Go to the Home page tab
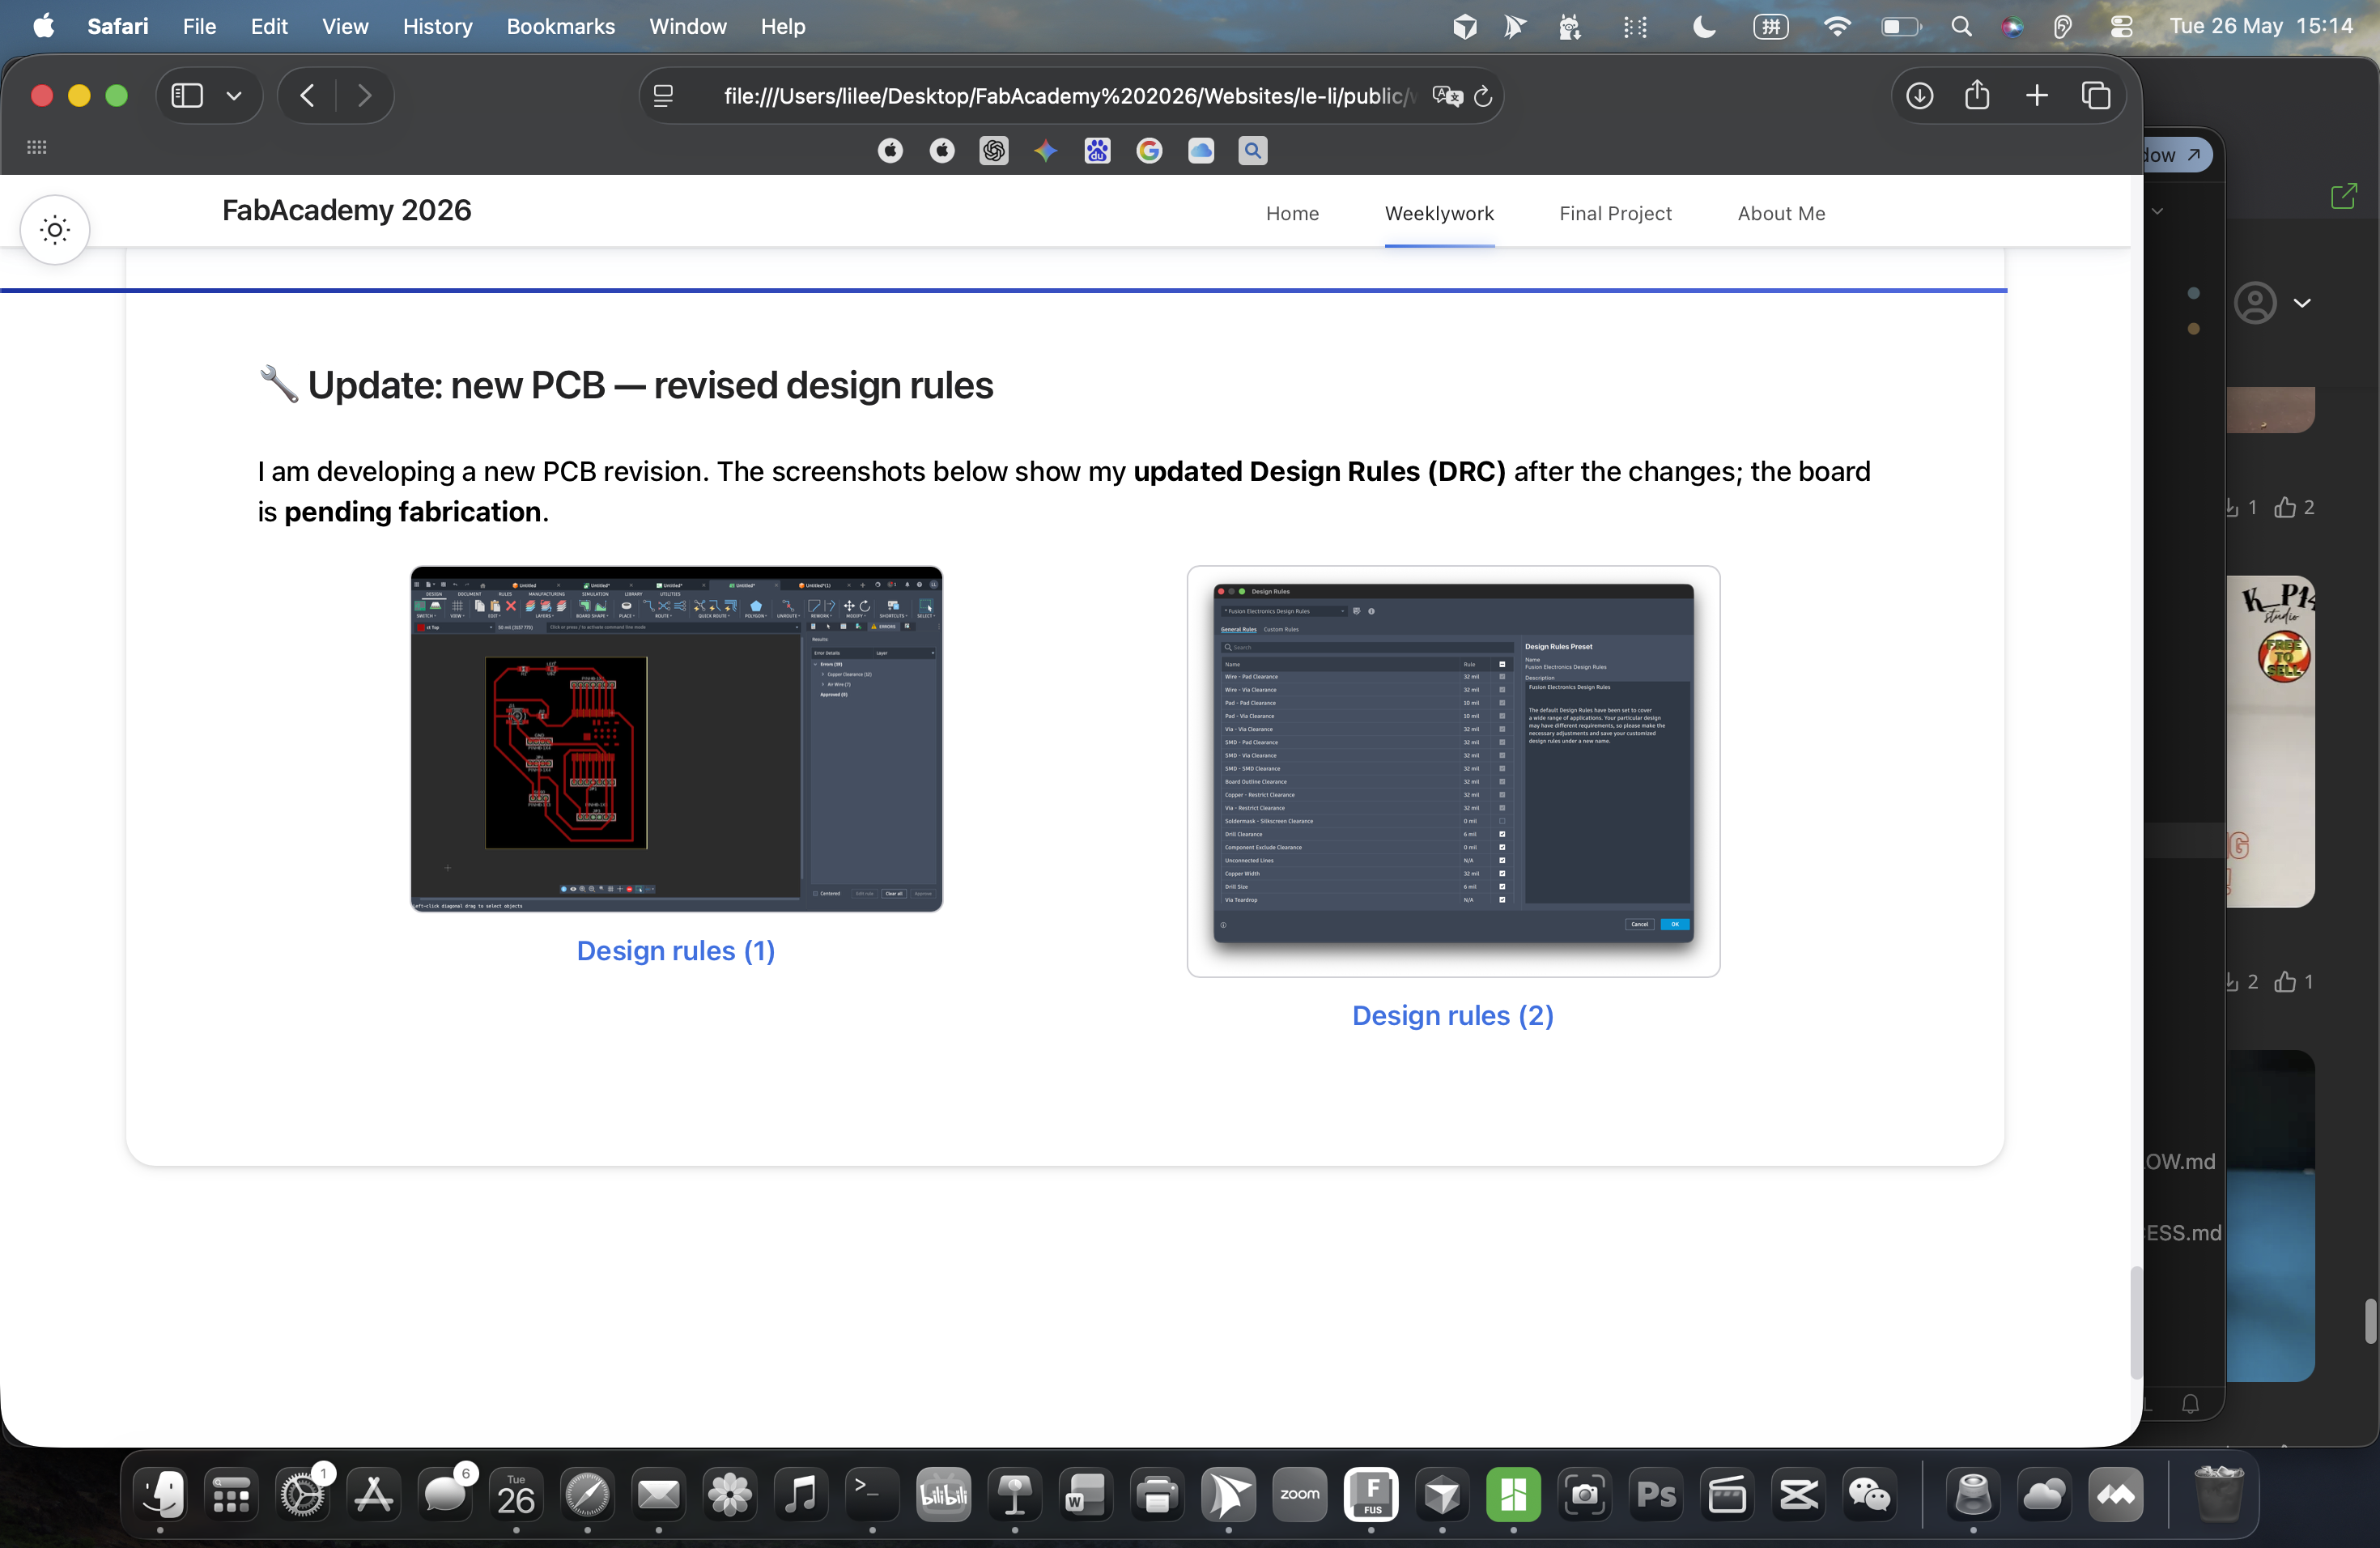Image resolution: width=2380 pixels, height=1548 pixels. pyautogui.click(x=1292, y=213)
